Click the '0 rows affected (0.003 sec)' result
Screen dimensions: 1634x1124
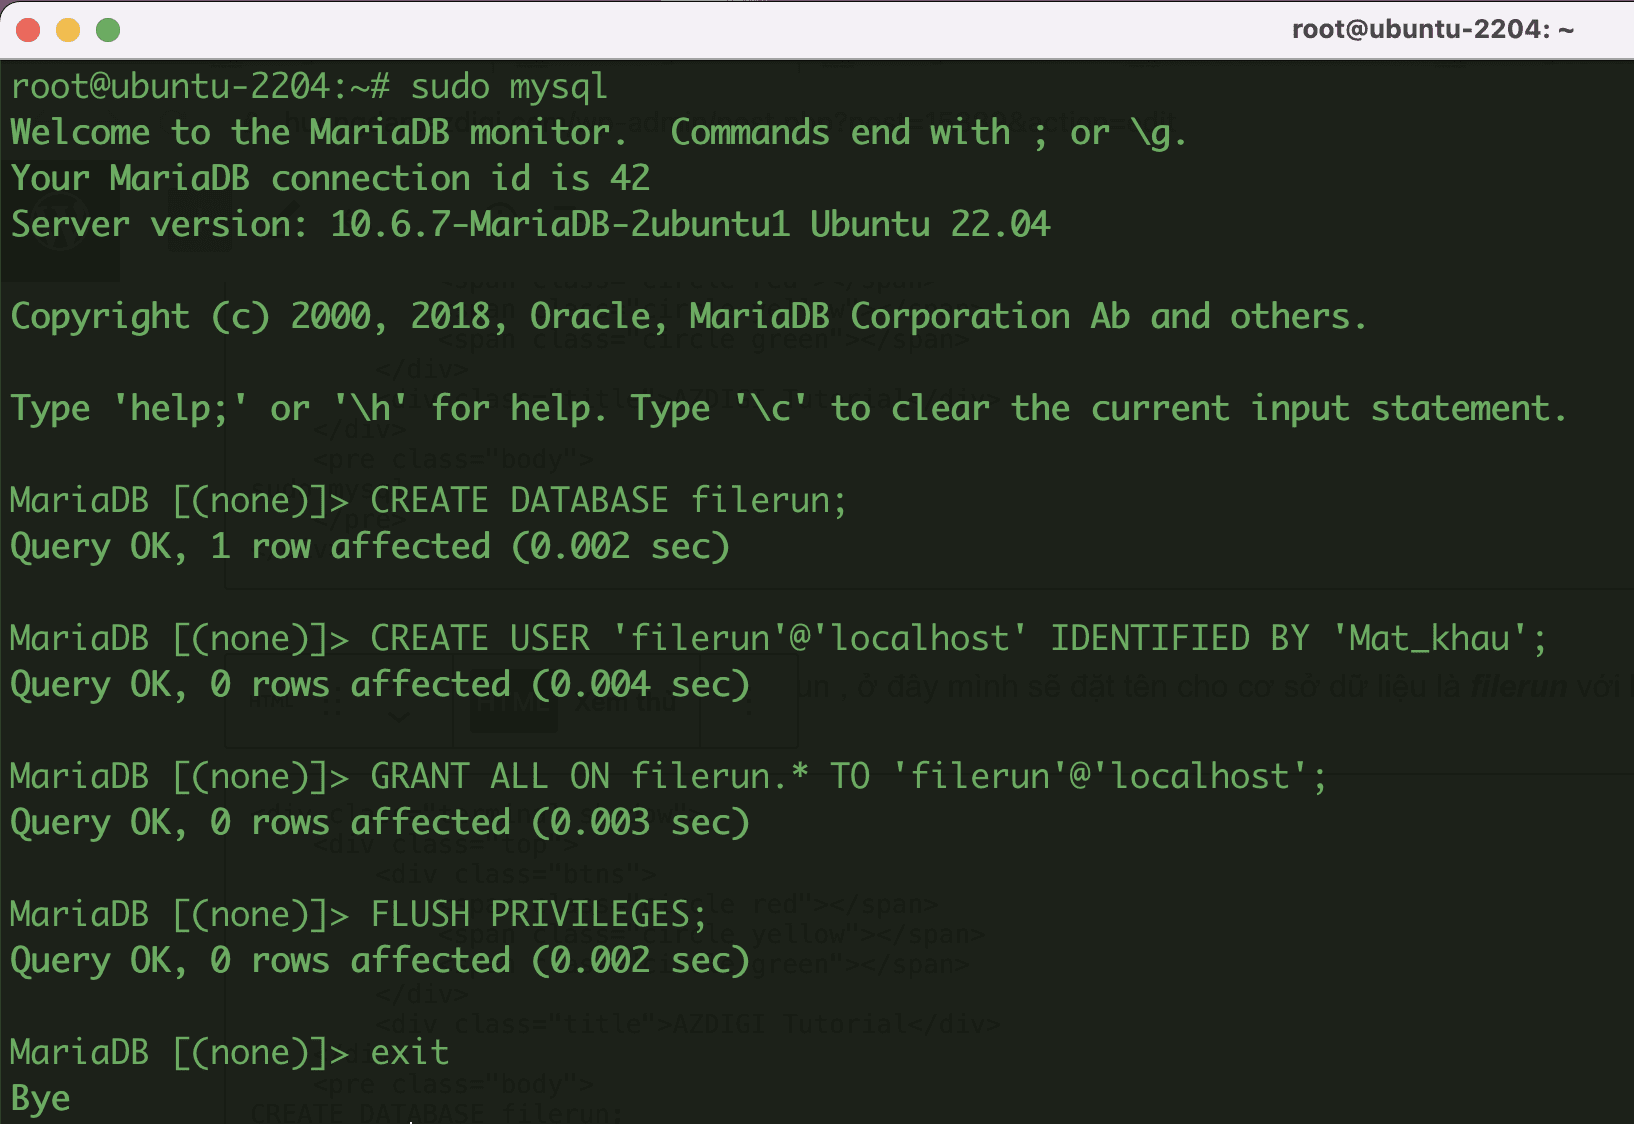tap(480, 823)
